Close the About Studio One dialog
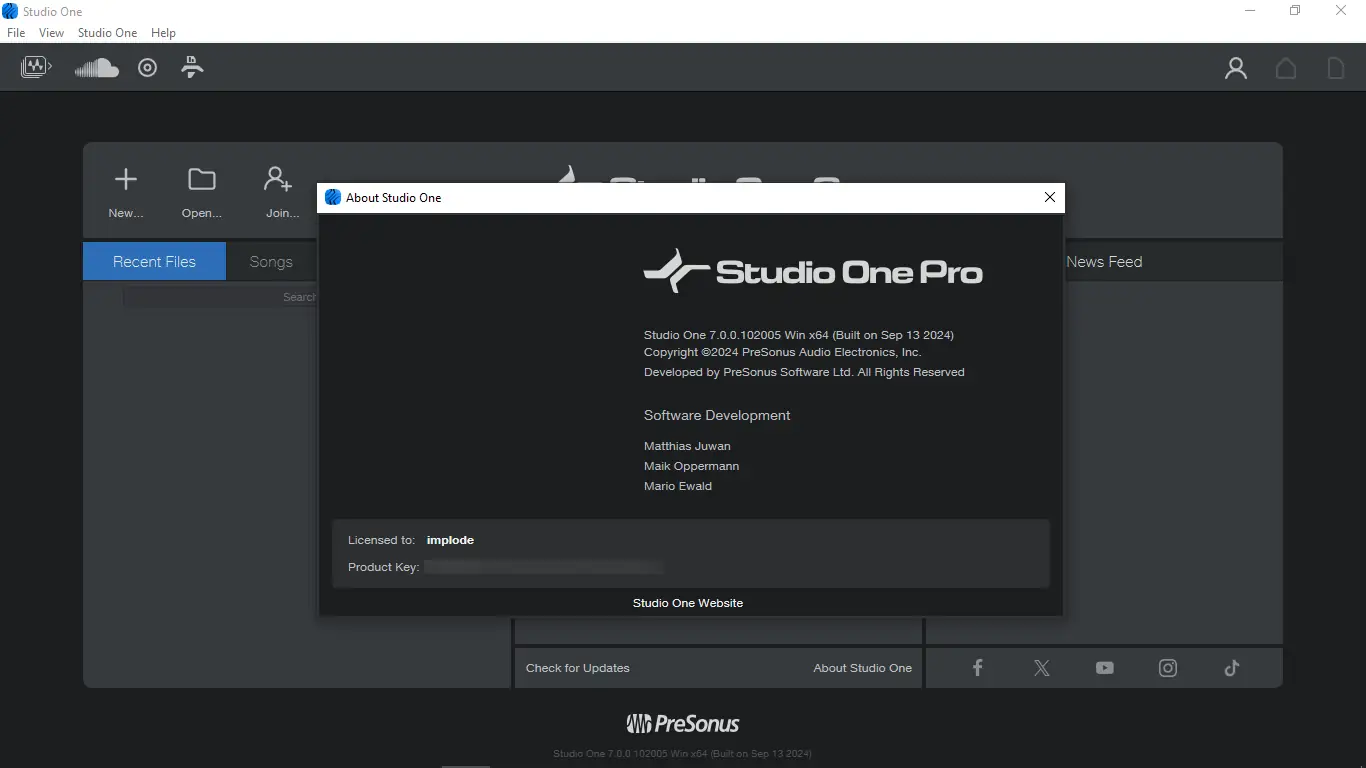Viewport: 1366px width, 768px height. coord(1050,198)
